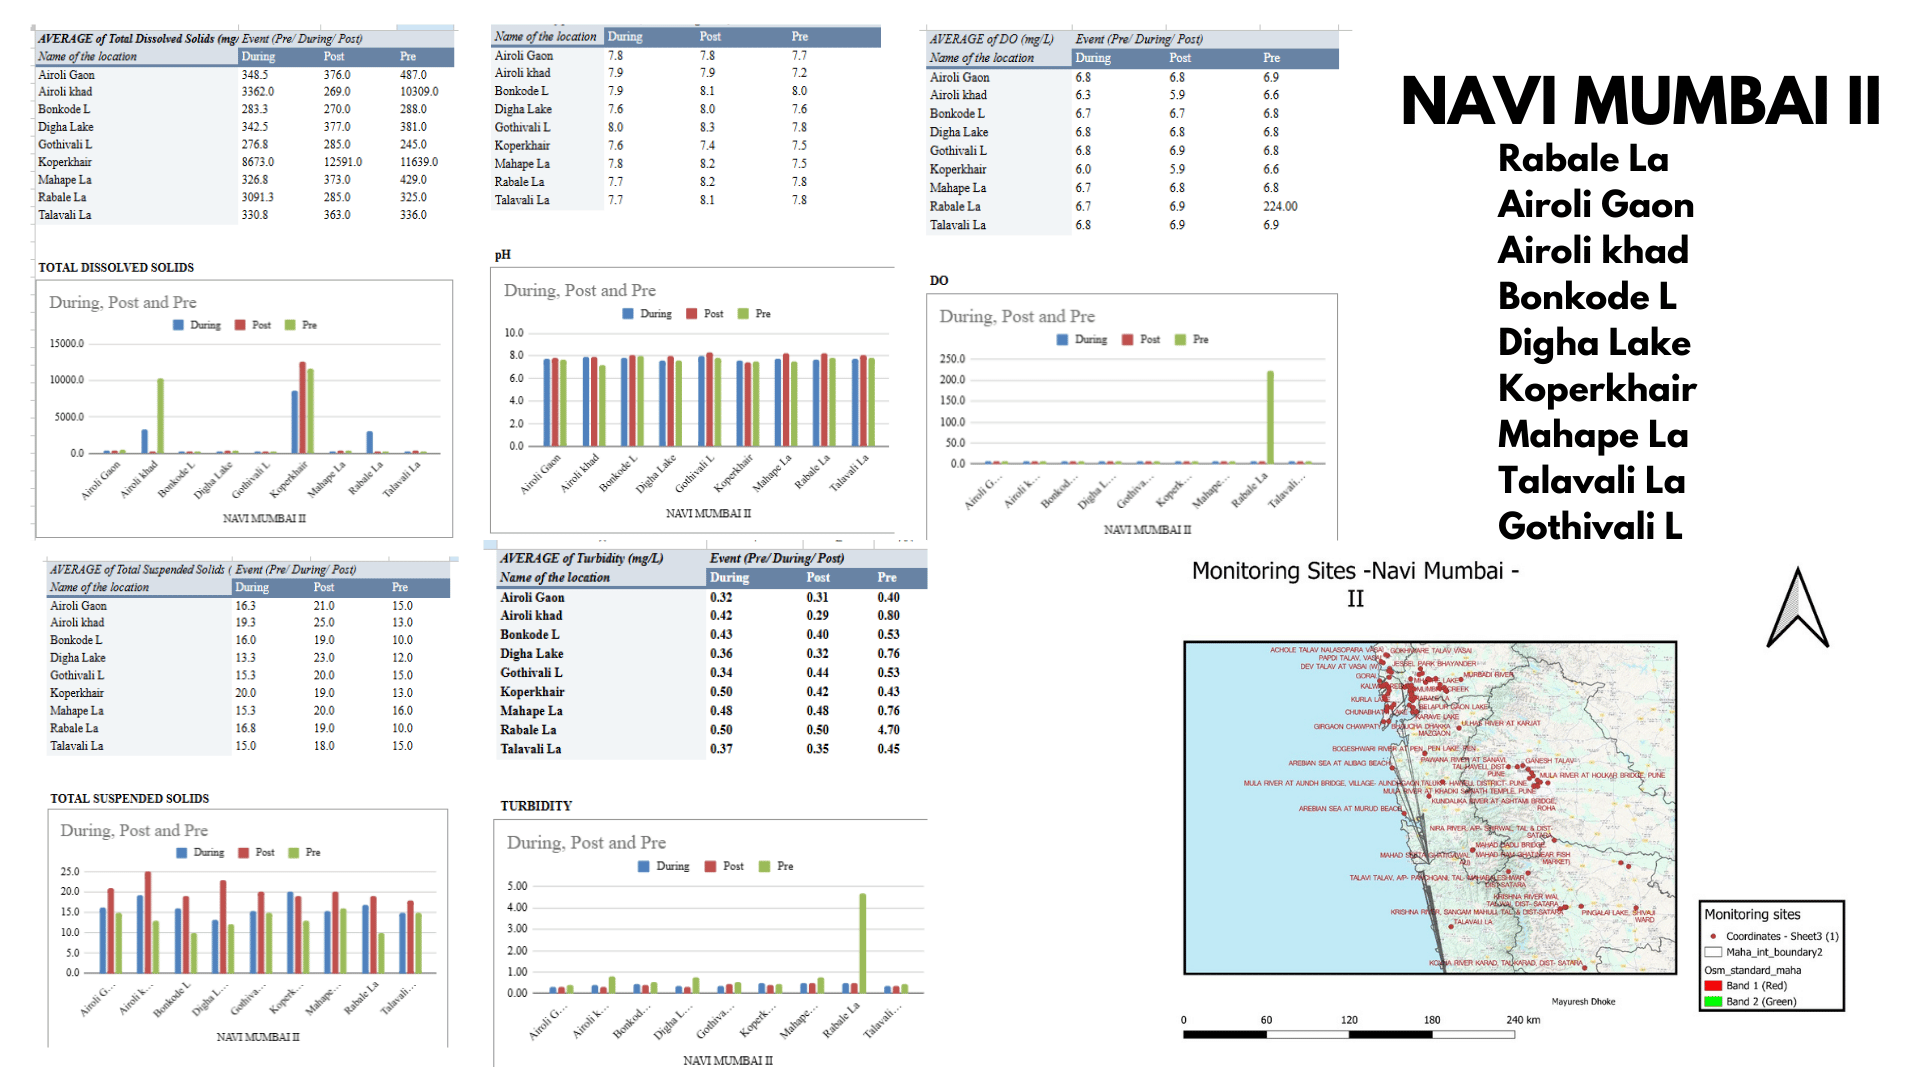Click Rabale La row in the DO table
Image resolution: width=1920 pixels, height=1080 pixels.
click(1133, 206)
